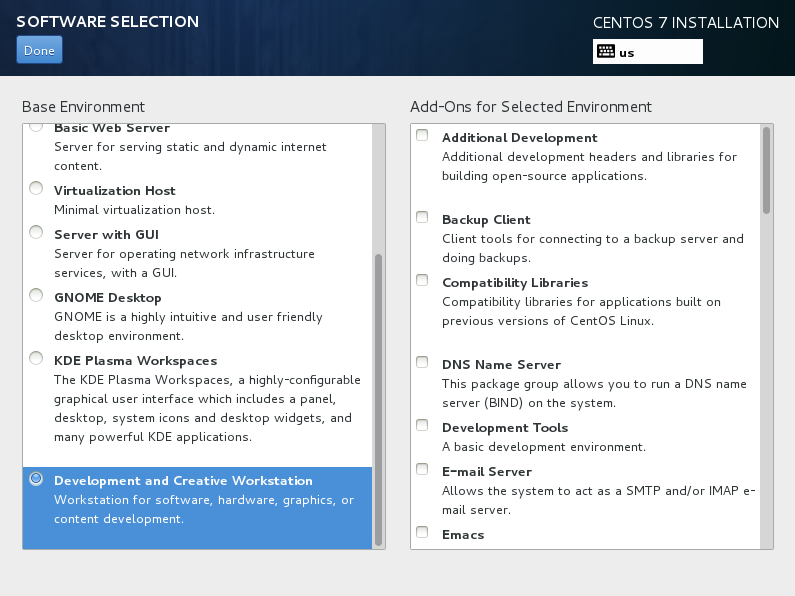Viewport: 795px width, 596px height.
Task: Click the 'E-mail Server' label text
Action: pos(487,472)
